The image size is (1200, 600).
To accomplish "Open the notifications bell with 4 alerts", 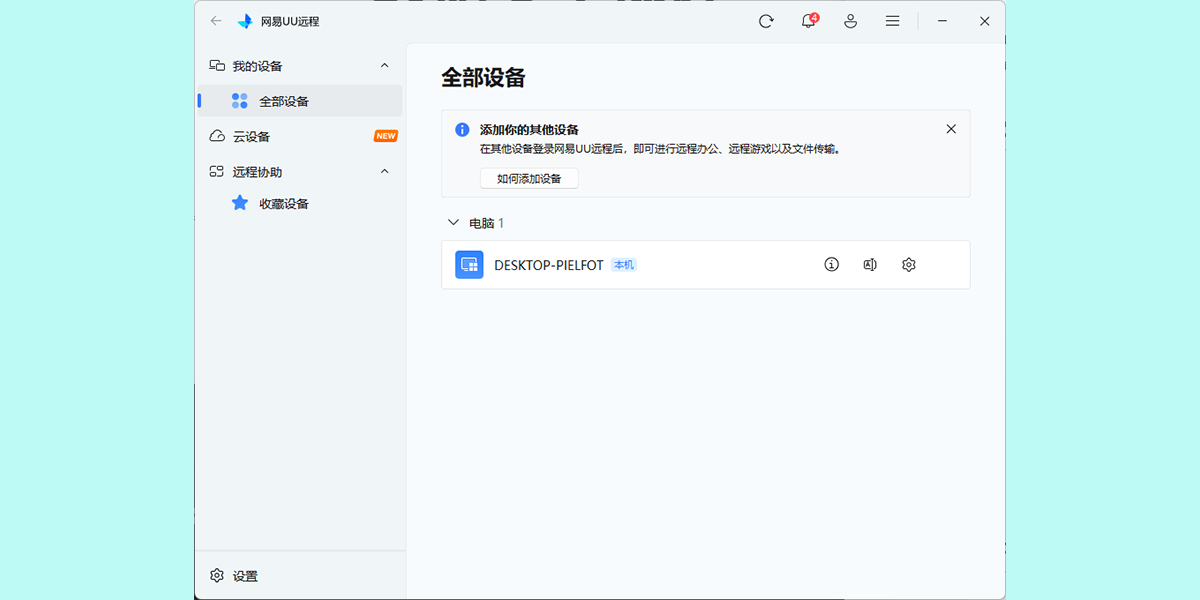I will click(807, 20).
